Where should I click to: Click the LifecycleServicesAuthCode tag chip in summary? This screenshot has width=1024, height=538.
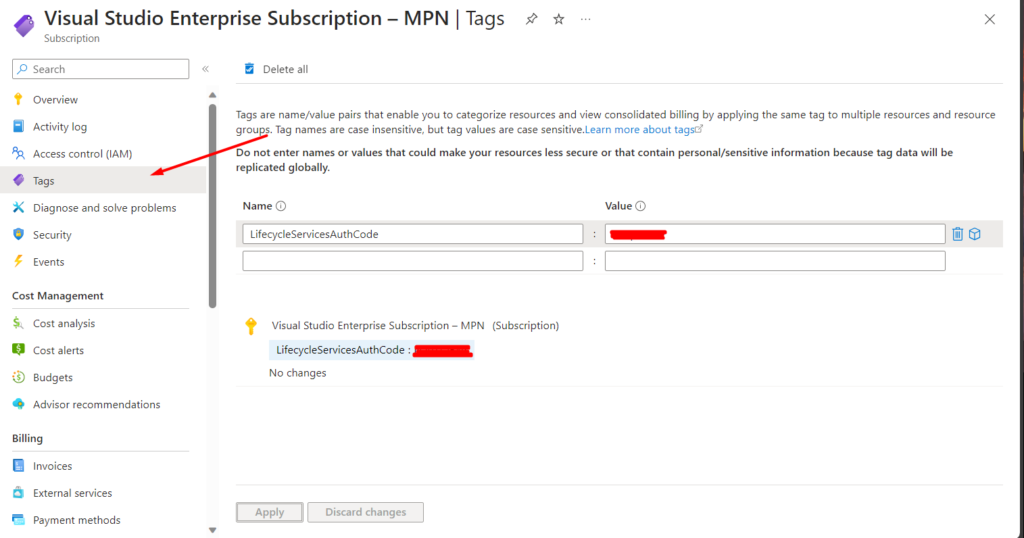tap(372, 350)
